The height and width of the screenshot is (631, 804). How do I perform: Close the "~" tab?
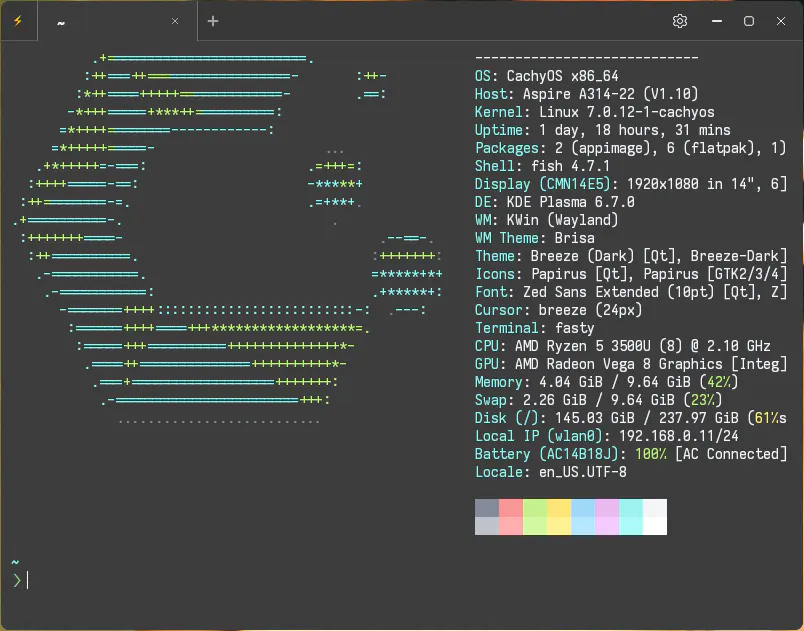coord(175,21)
